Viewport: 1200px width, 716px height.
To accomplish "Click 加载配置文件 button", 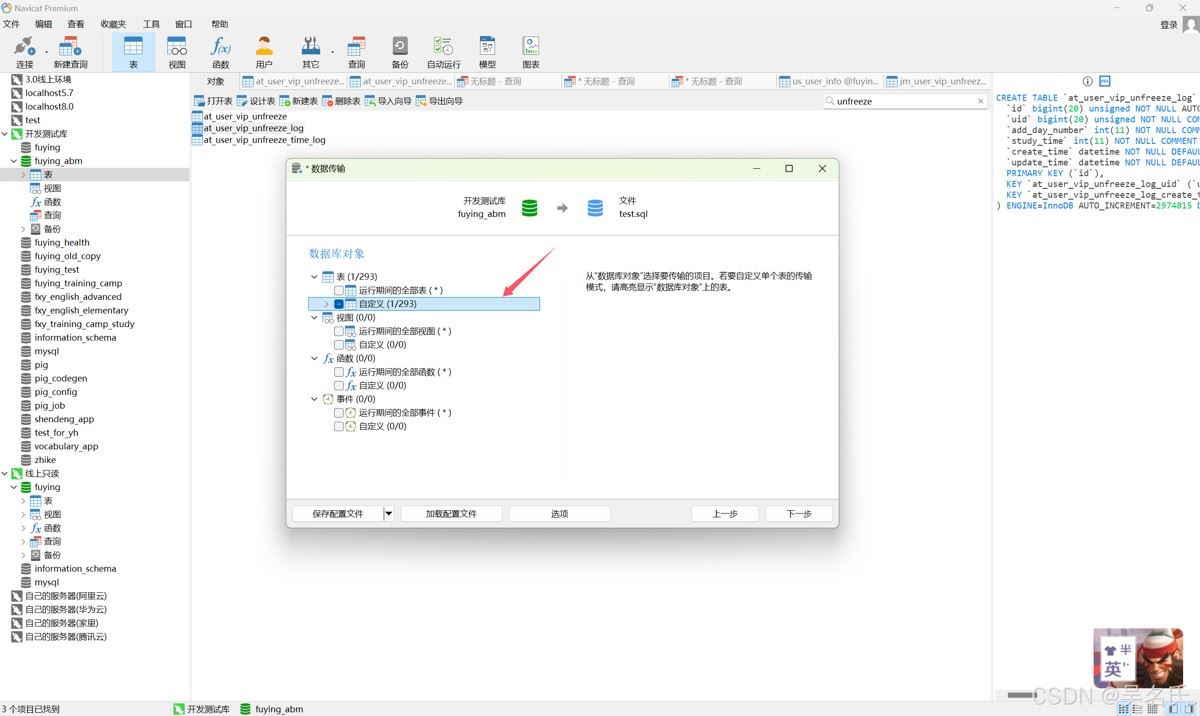I will pyautogui.click(x=451, y=514).
